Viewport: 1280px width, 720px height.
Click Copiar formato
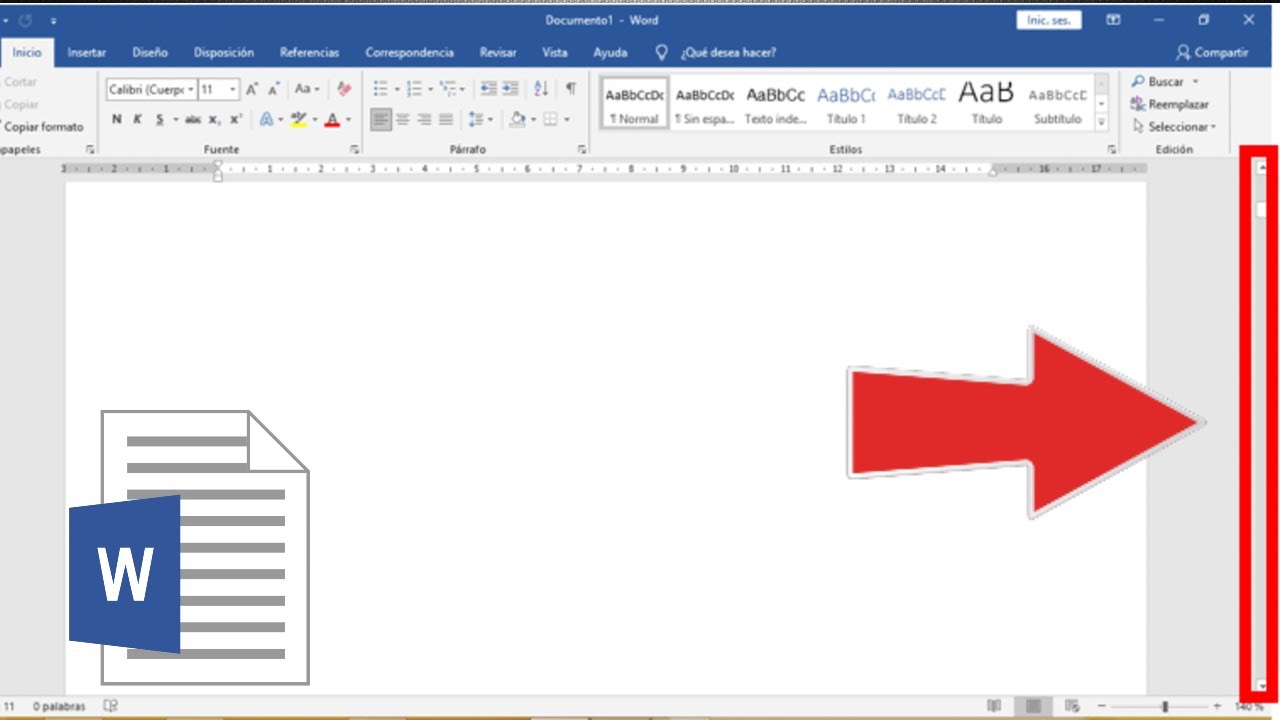click(x=42, y=127)
